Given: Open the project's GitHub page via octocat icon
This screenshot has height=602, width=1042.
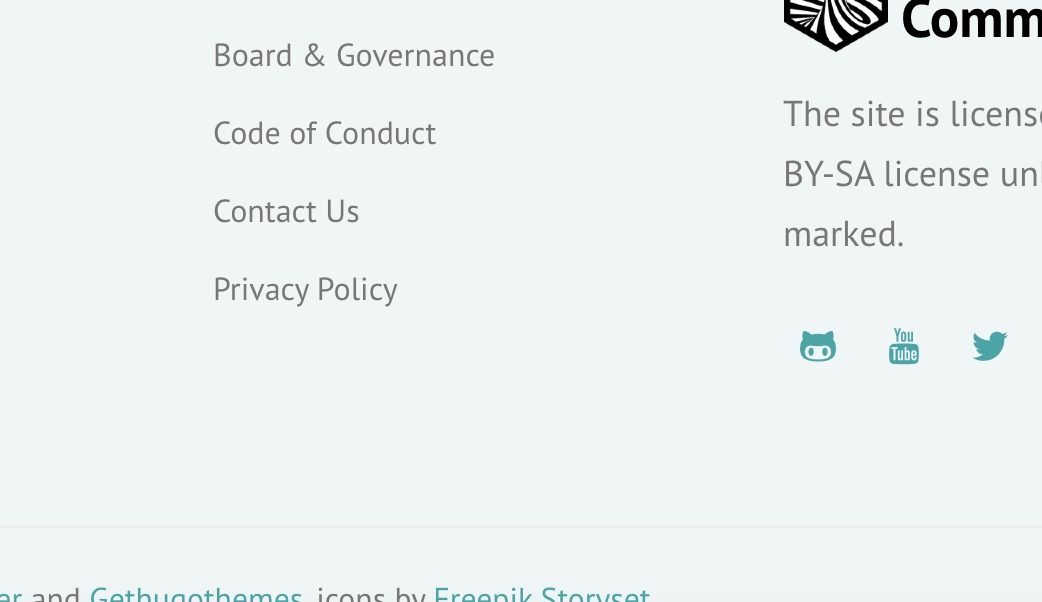Looking at the screenshot, I should point(818,345).
